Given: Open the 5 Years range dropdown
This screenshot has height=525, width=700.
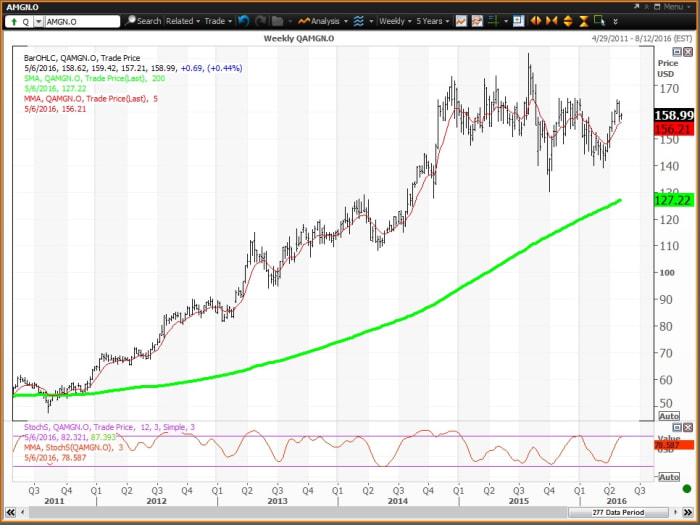Looking at the screenshot, I should click(x=432, y=20).
